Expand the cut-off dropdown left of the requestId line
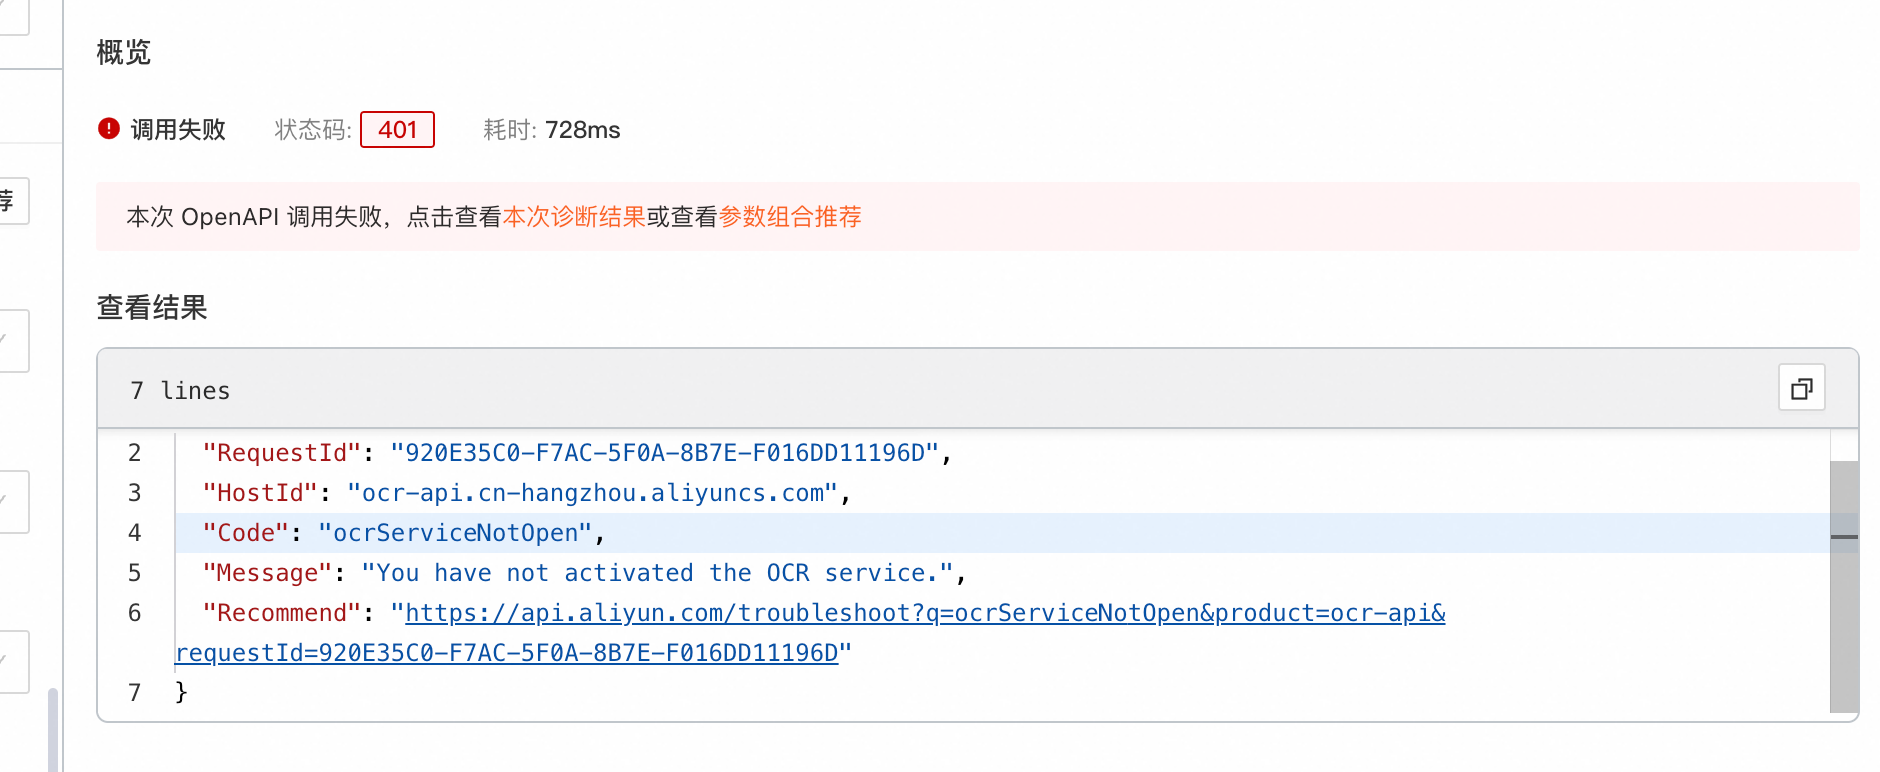 [x=12, y=661]
